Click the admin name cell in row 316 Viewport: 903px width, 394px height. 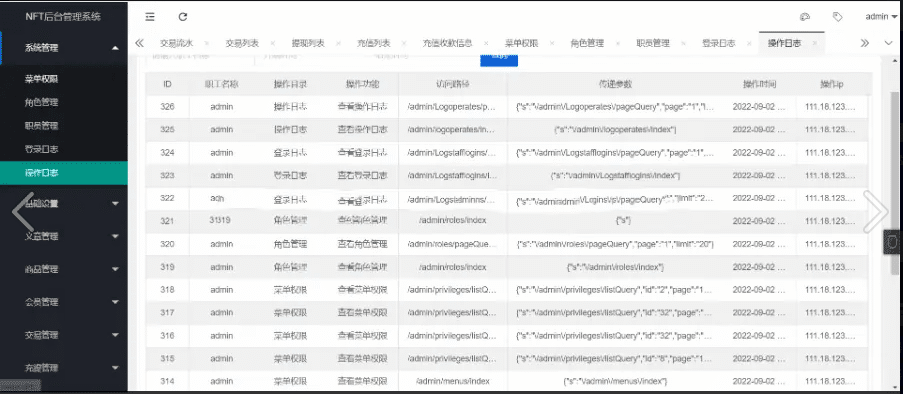tap(222, 336)
